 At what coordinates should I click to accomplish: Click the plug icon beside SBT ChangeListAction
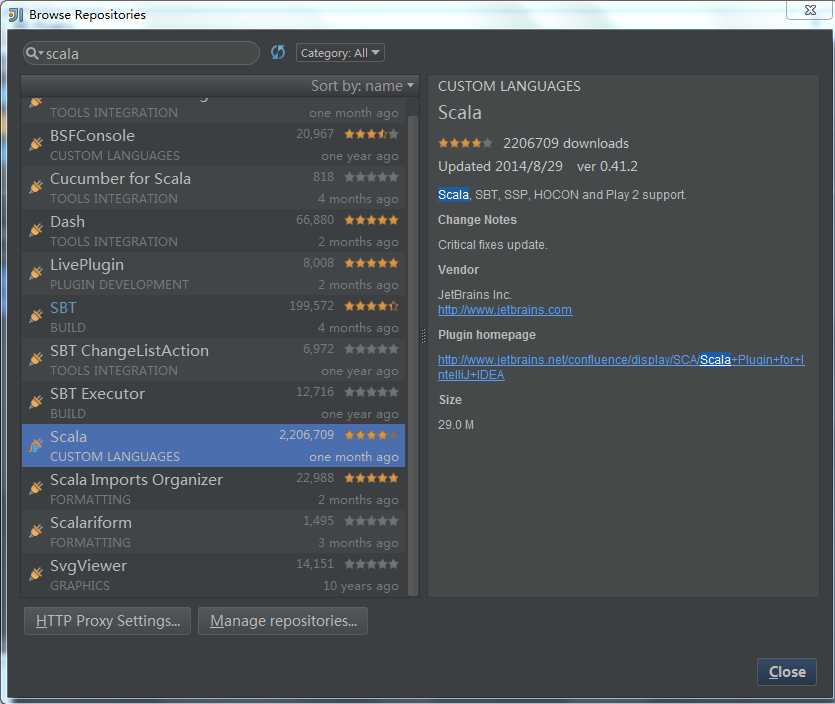tap(36, 359)
